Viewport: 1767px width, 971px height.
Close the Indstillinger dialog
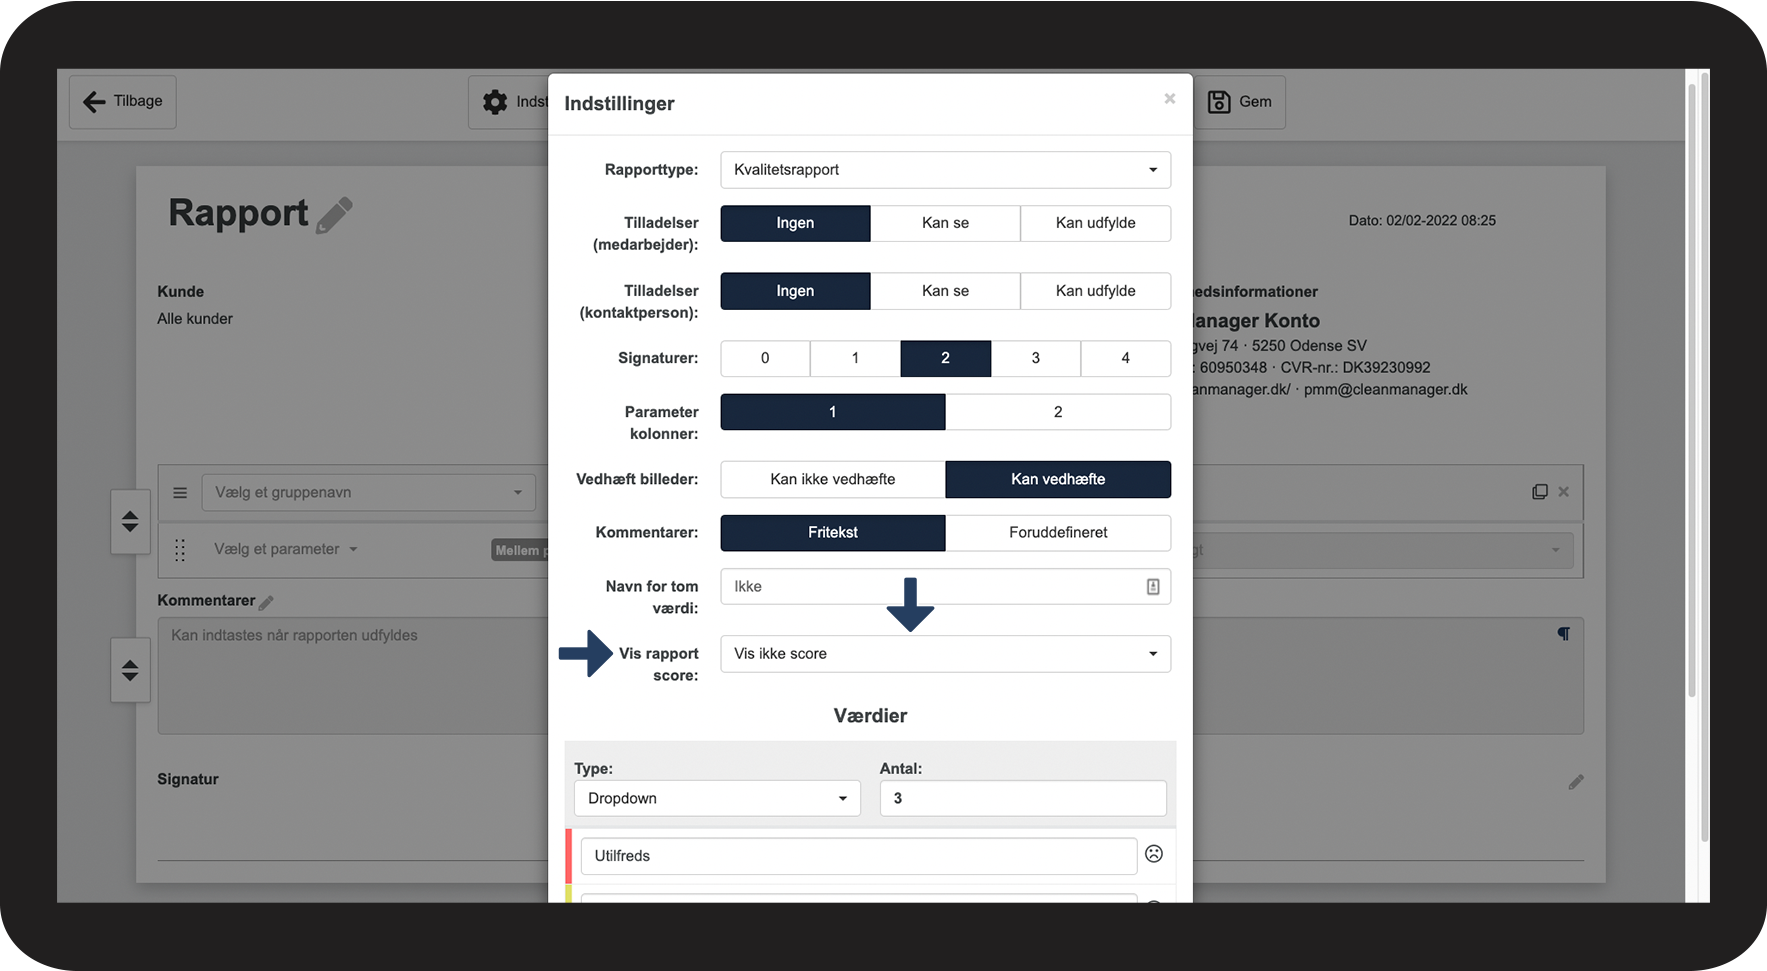pos(1169,99)
